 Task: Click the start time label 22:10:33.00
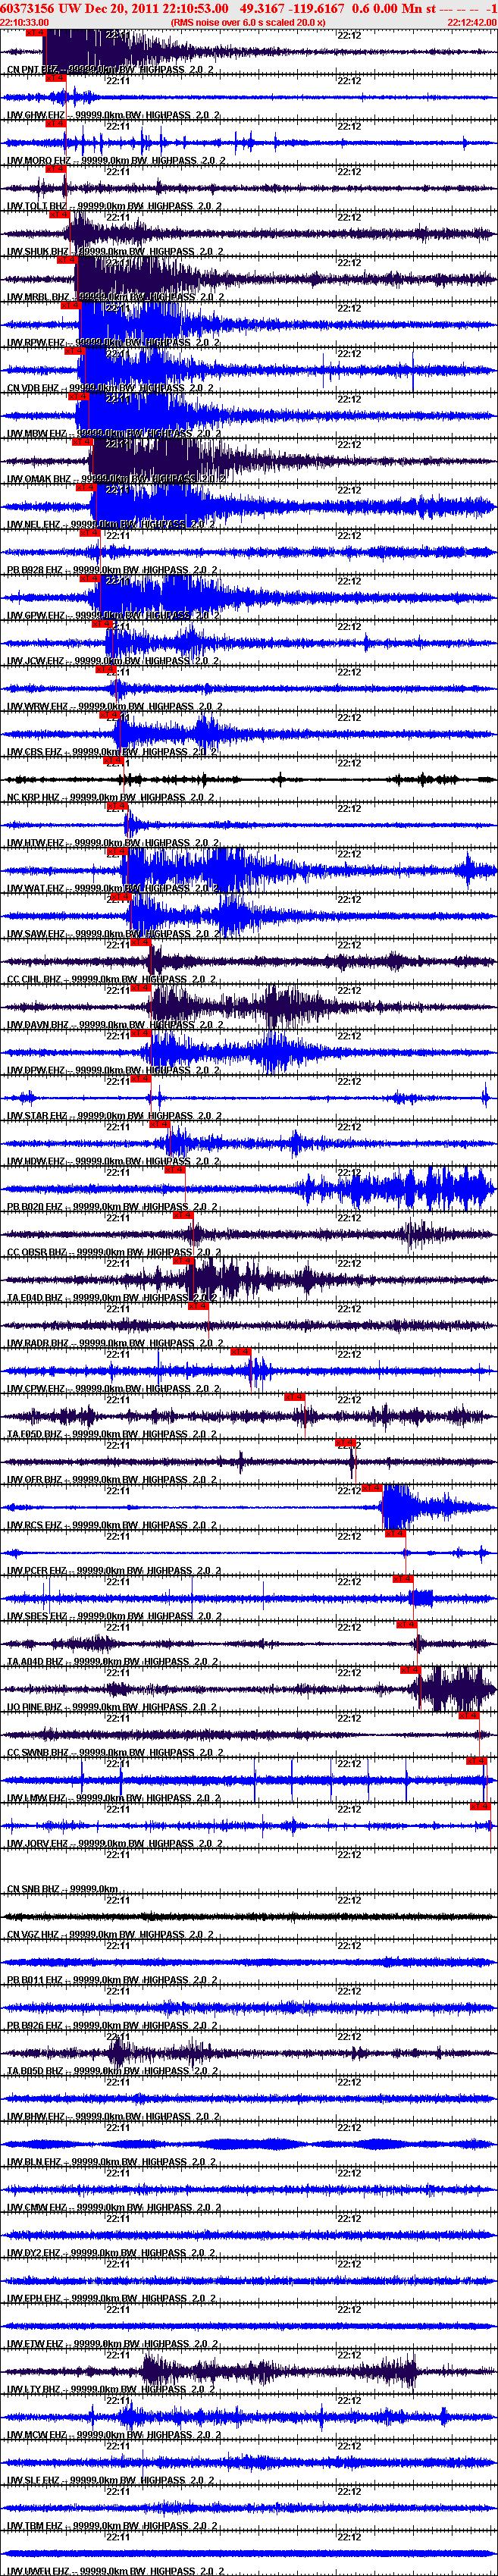pos(25,22)
